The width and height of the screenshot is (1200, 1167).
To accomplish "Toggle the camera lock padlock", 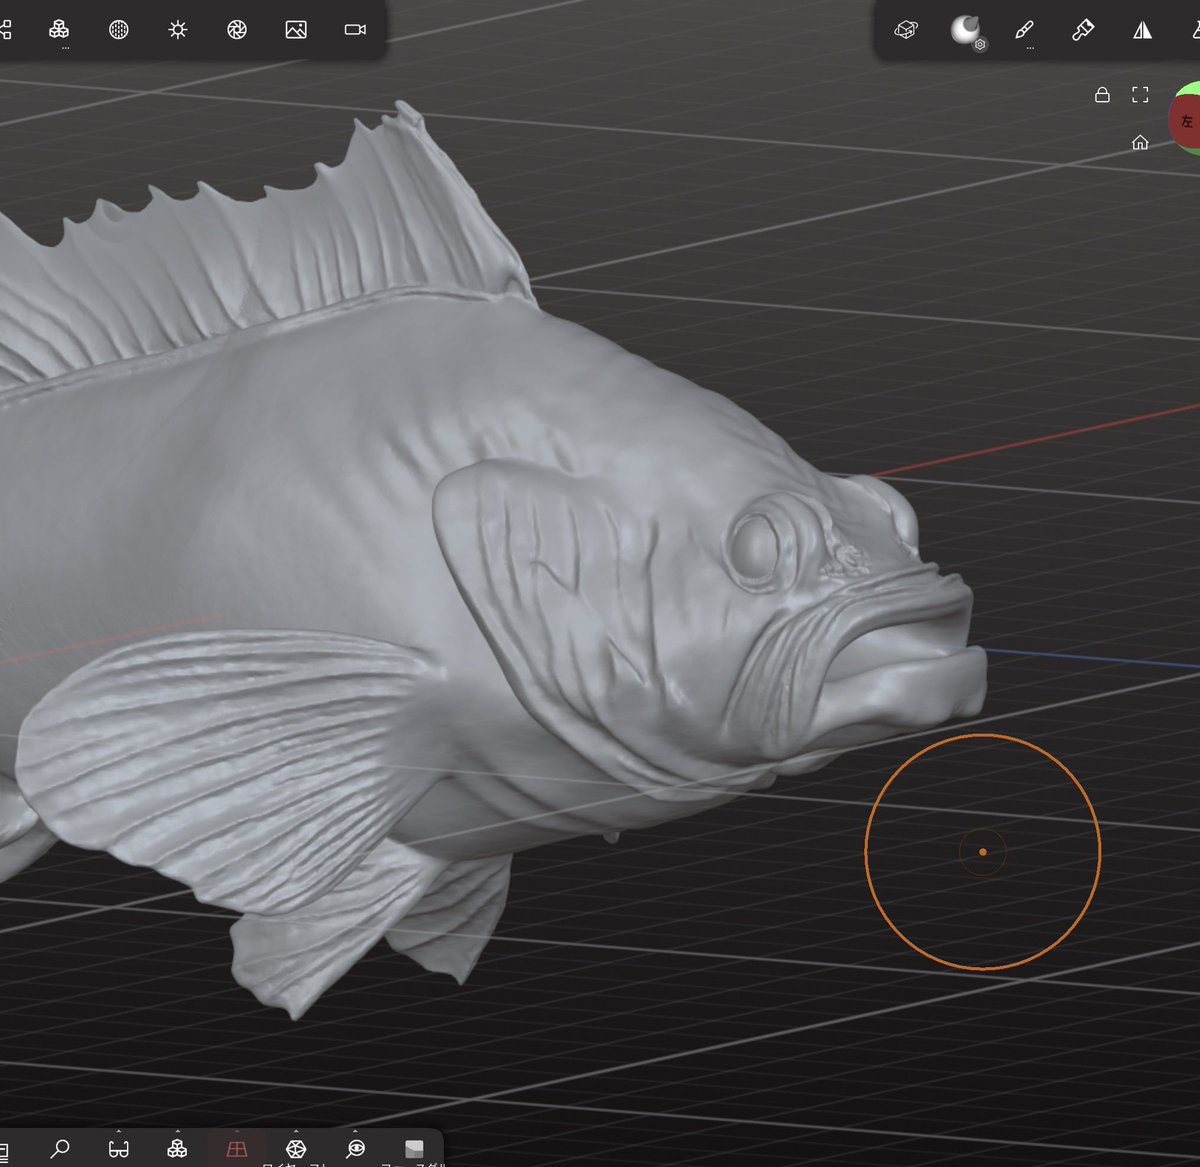I will [x=1102, y=95].
